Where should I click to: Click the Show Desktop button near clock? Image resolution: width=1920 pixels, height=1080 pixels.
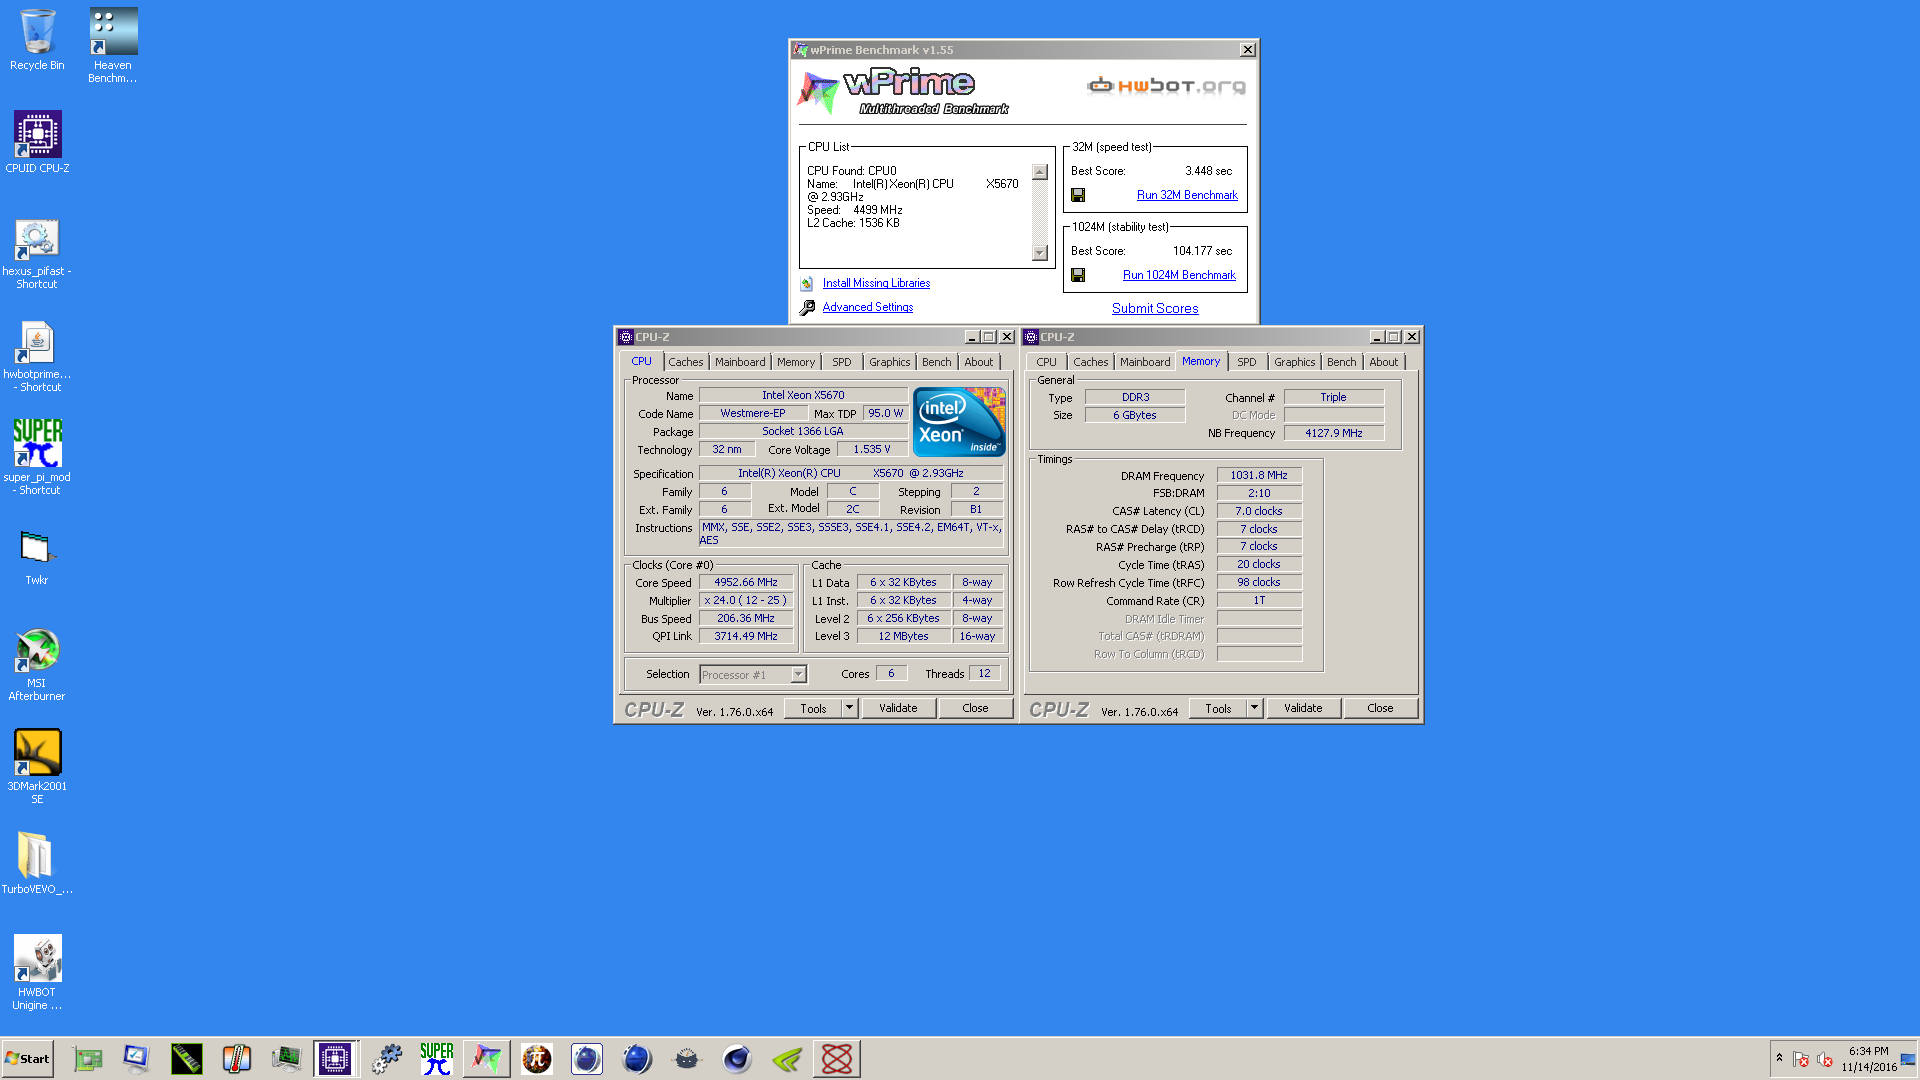tap(1909, 1059)
